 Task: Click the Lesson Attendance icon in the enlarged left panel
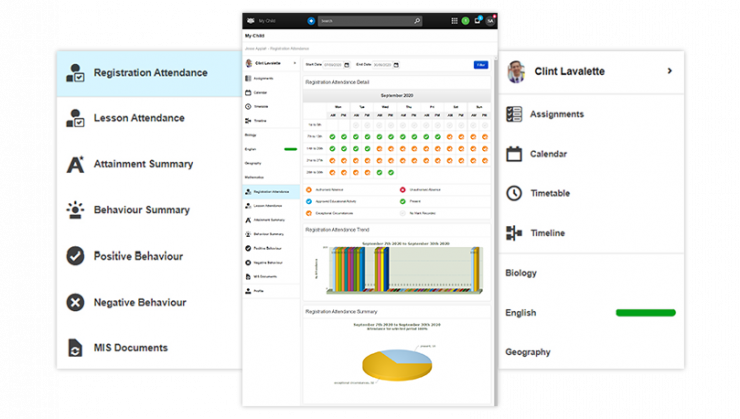(x=75, y=119)
